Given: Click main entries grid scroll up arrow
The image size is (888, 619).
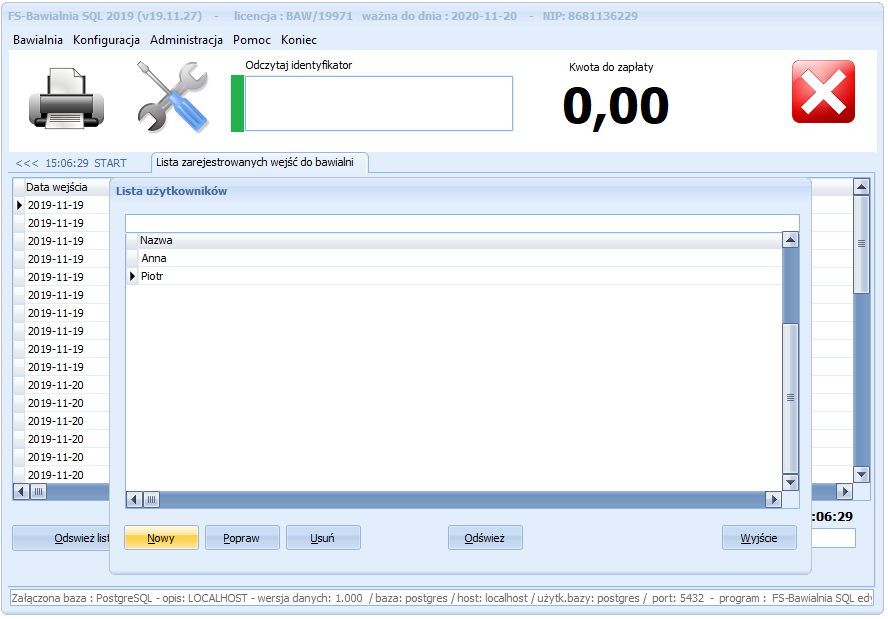Looking at the screenshot, I should point(861,187).
